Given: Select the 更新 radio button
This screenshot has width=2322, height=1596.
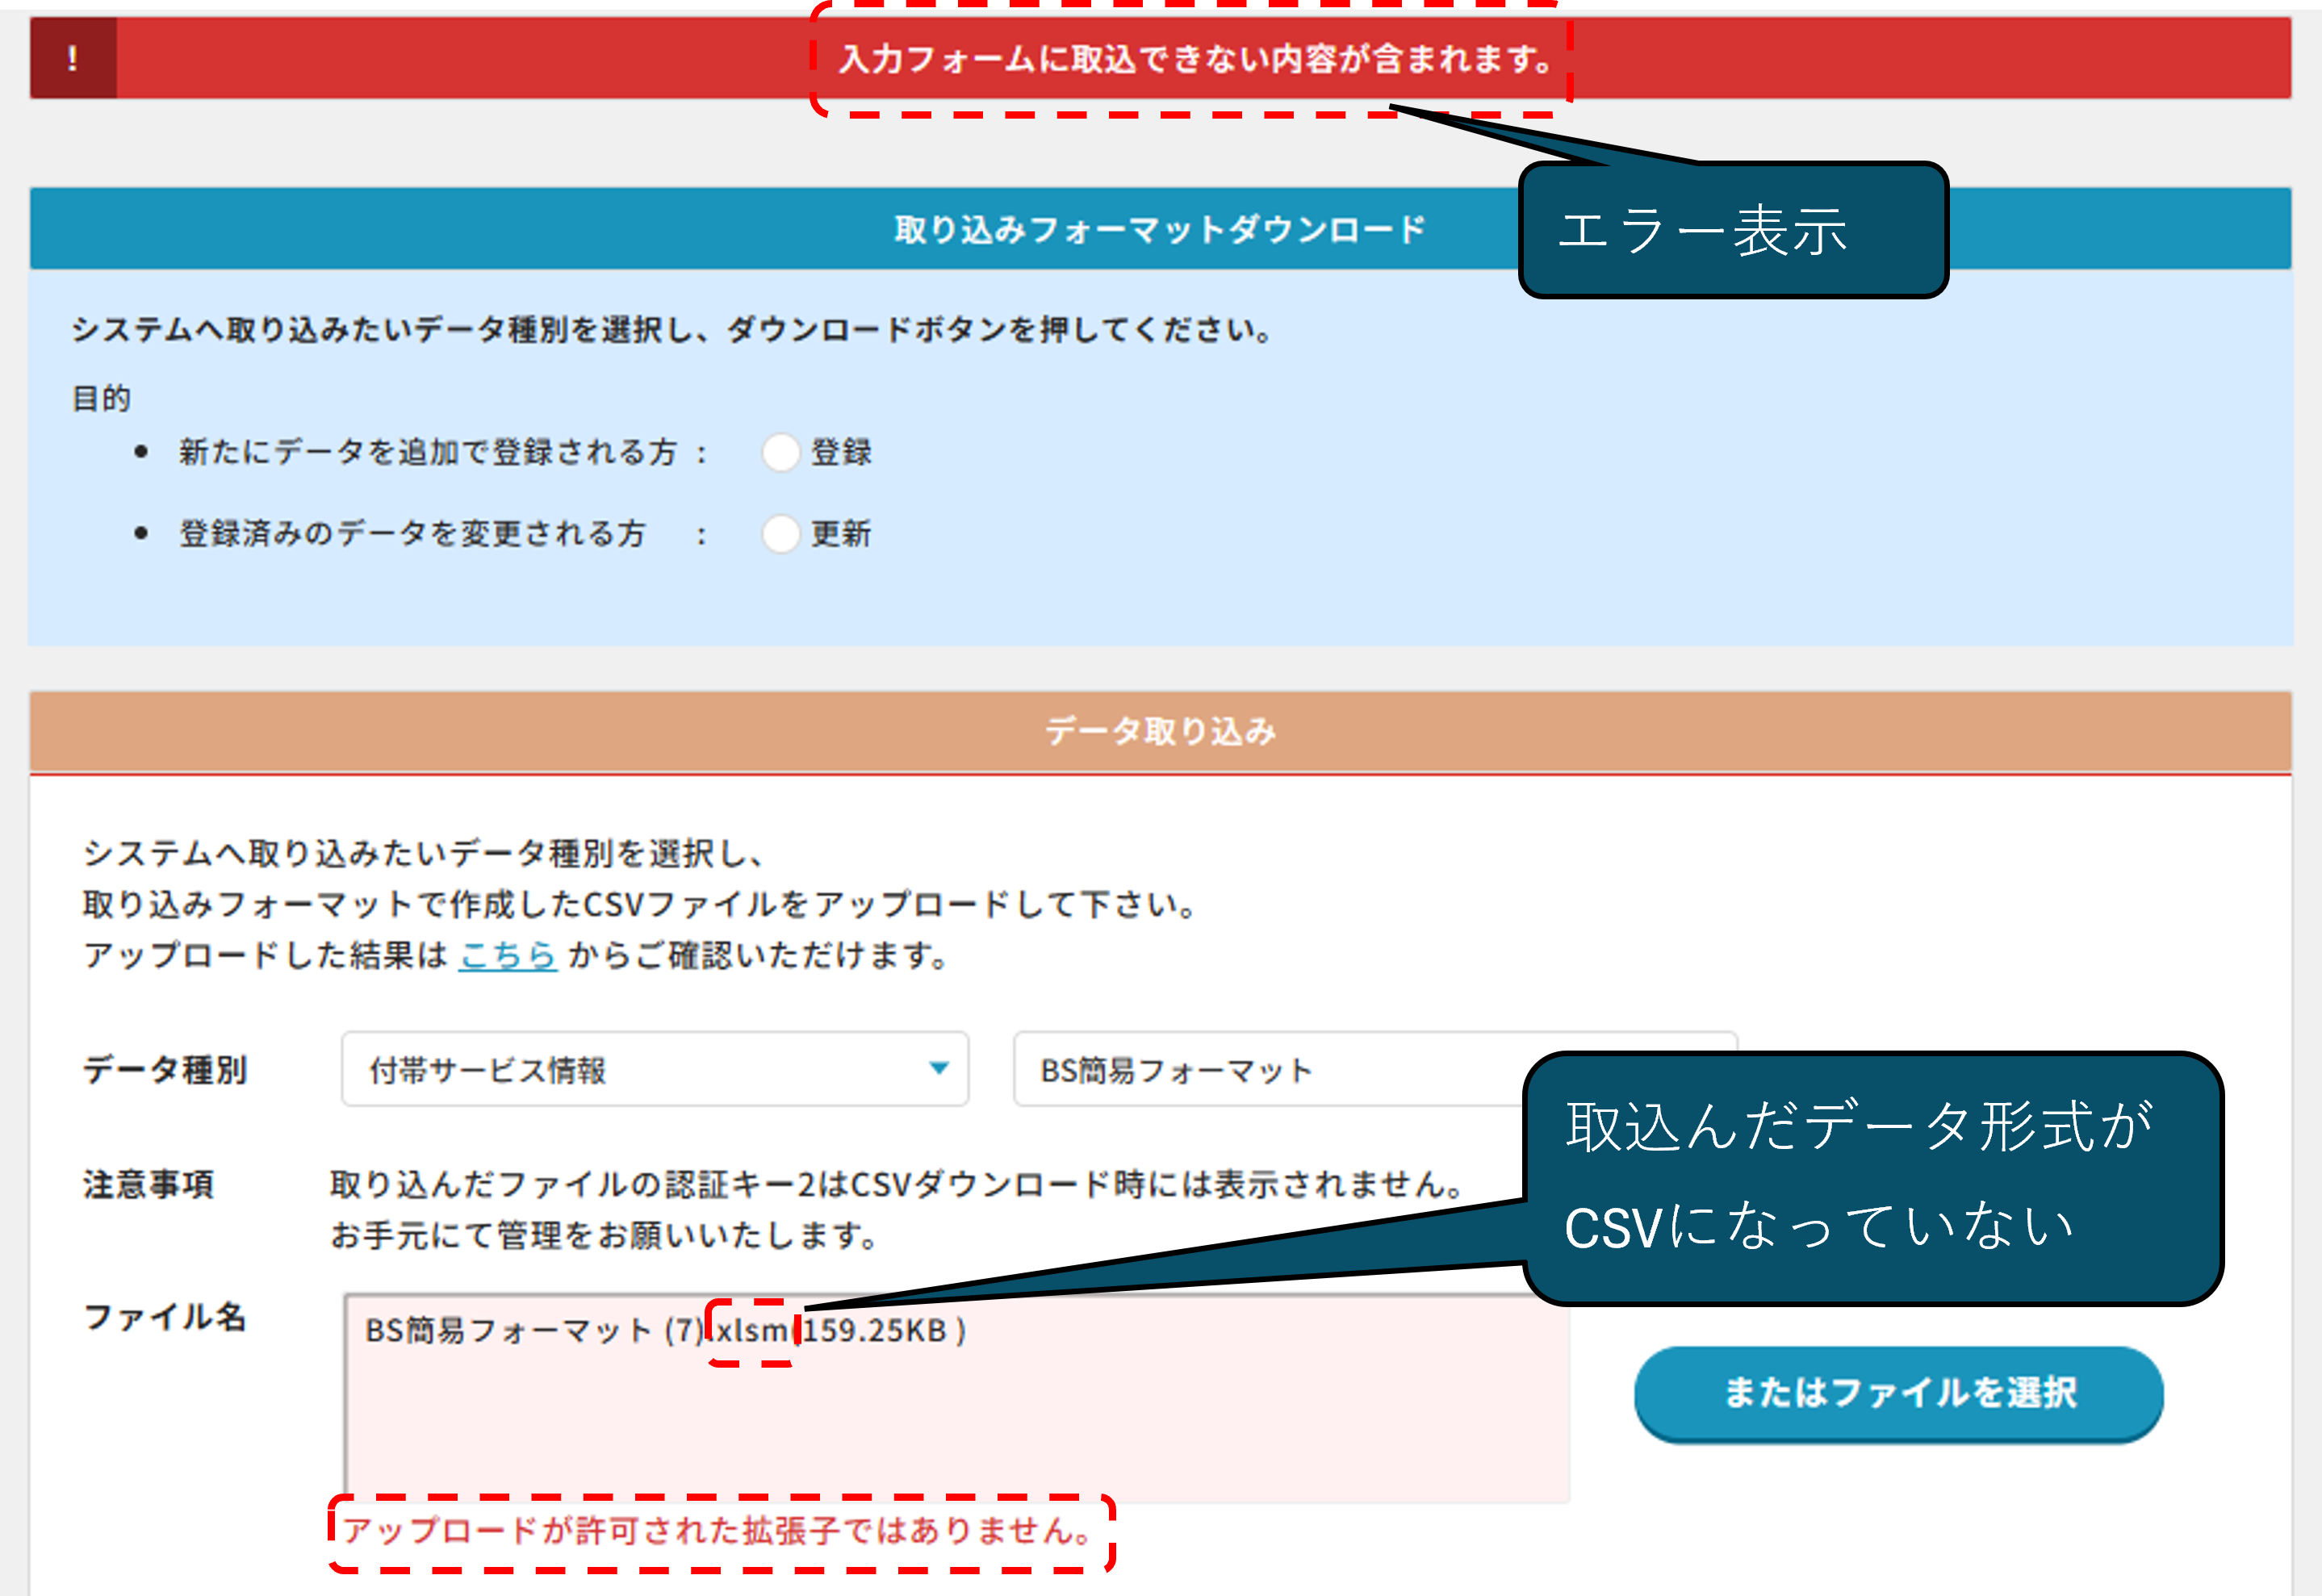Looking at the screenshot, I should (x=781, y=534).
